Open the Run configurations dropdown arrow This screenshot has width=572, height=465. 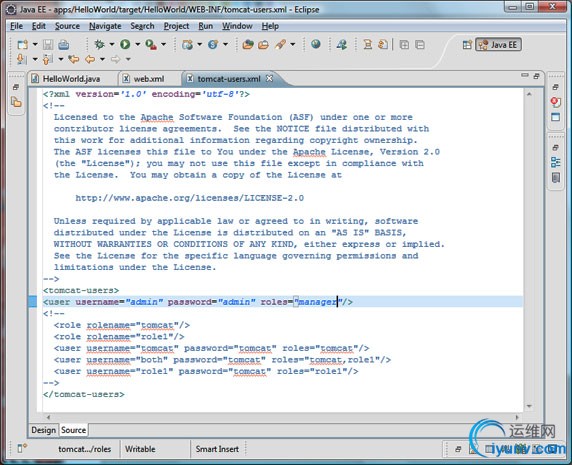tap(138, 44)
